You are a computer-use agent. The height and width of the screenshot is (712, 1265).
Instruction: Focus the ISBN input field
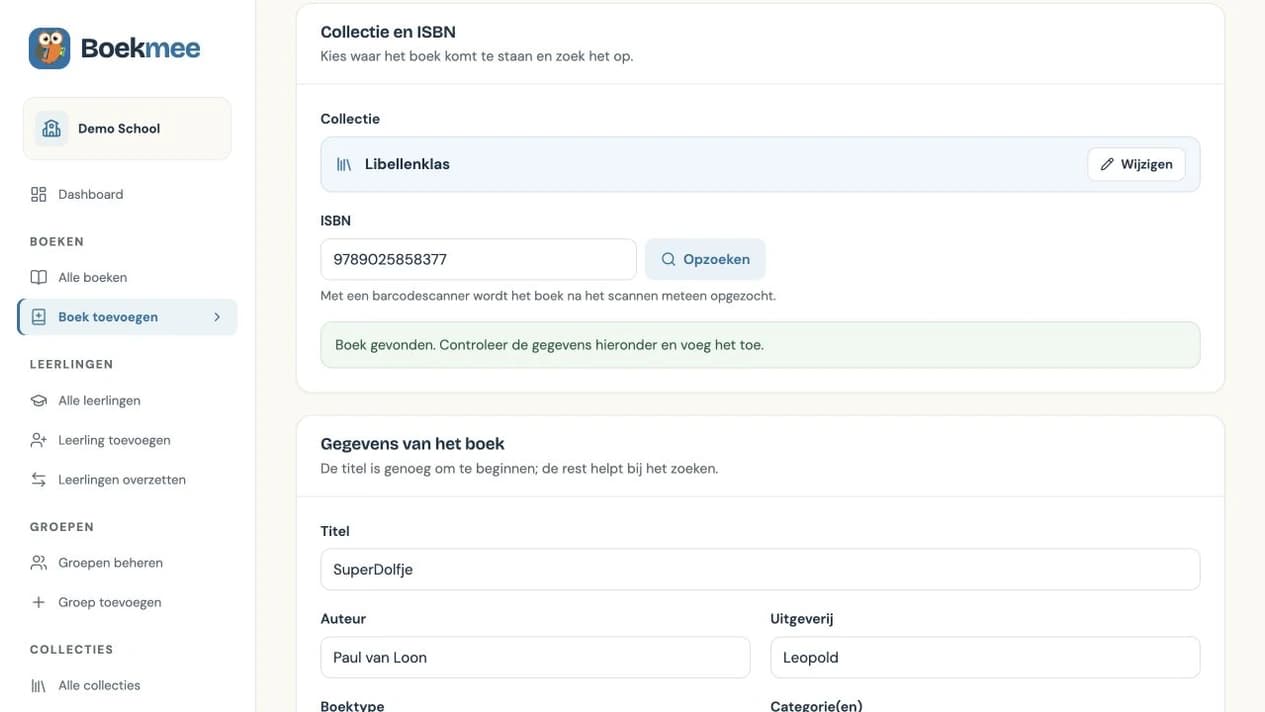478,259
